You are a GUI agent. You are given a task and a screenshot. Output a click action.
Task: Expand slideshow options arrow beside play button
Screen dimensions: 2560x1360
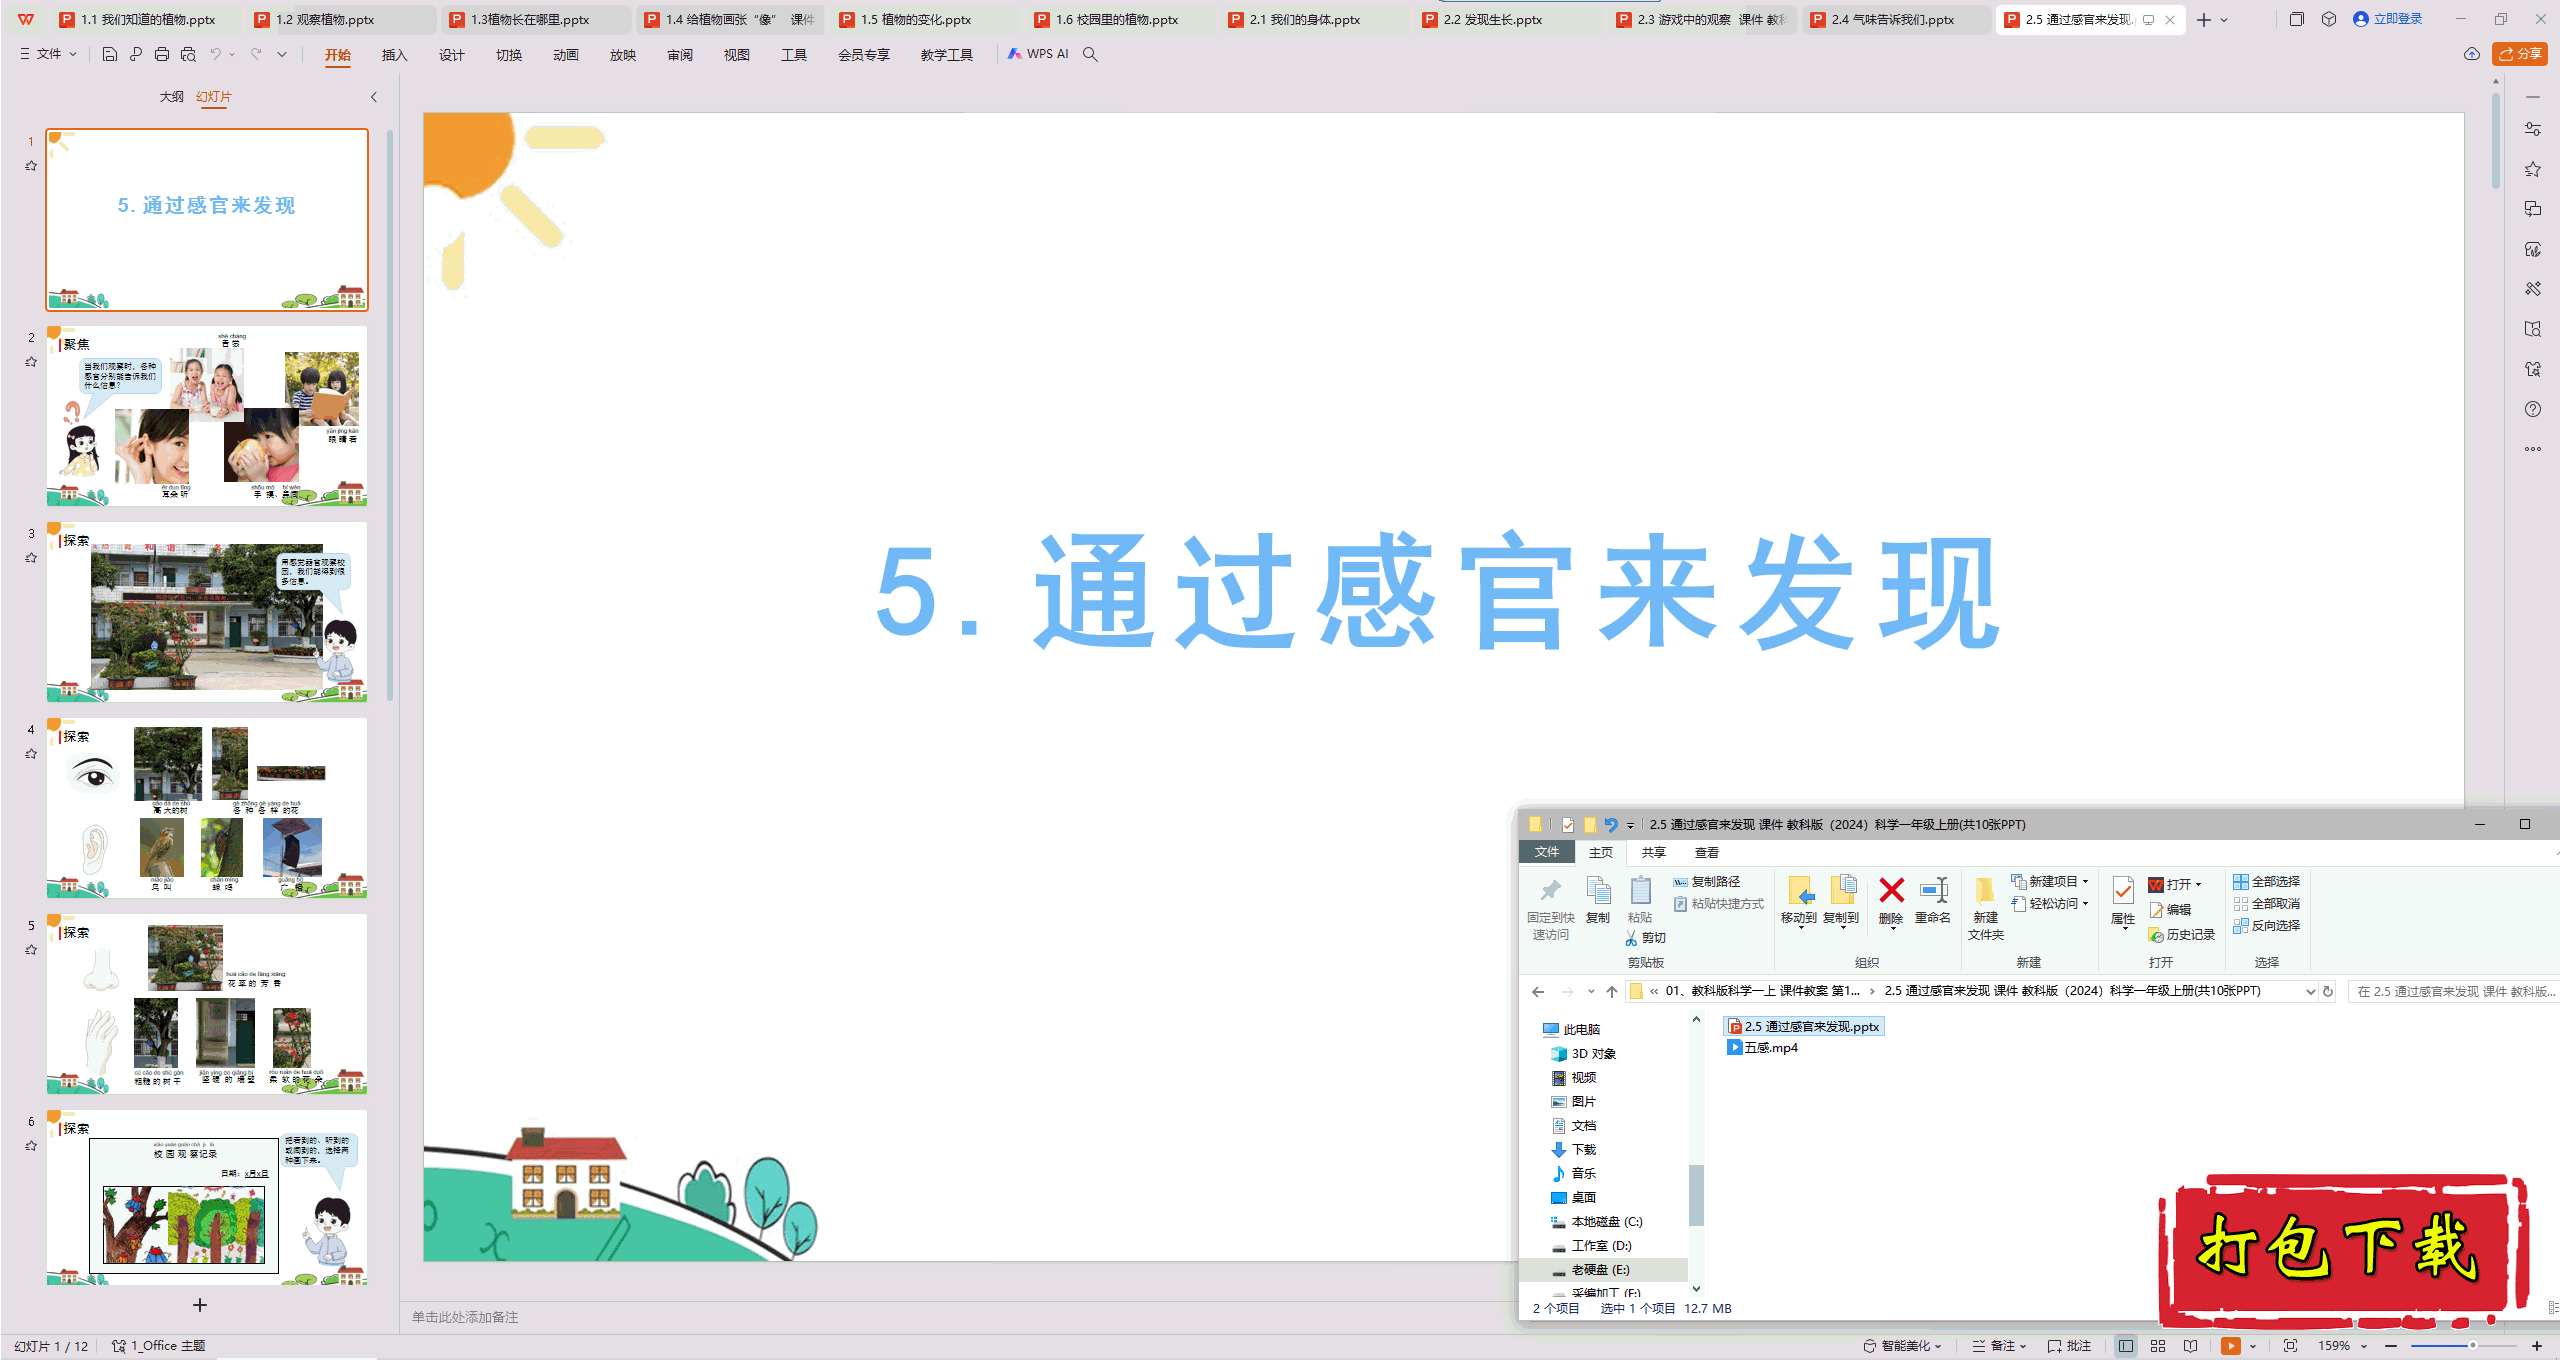pyautogui.click(x=2253, y=1346)
